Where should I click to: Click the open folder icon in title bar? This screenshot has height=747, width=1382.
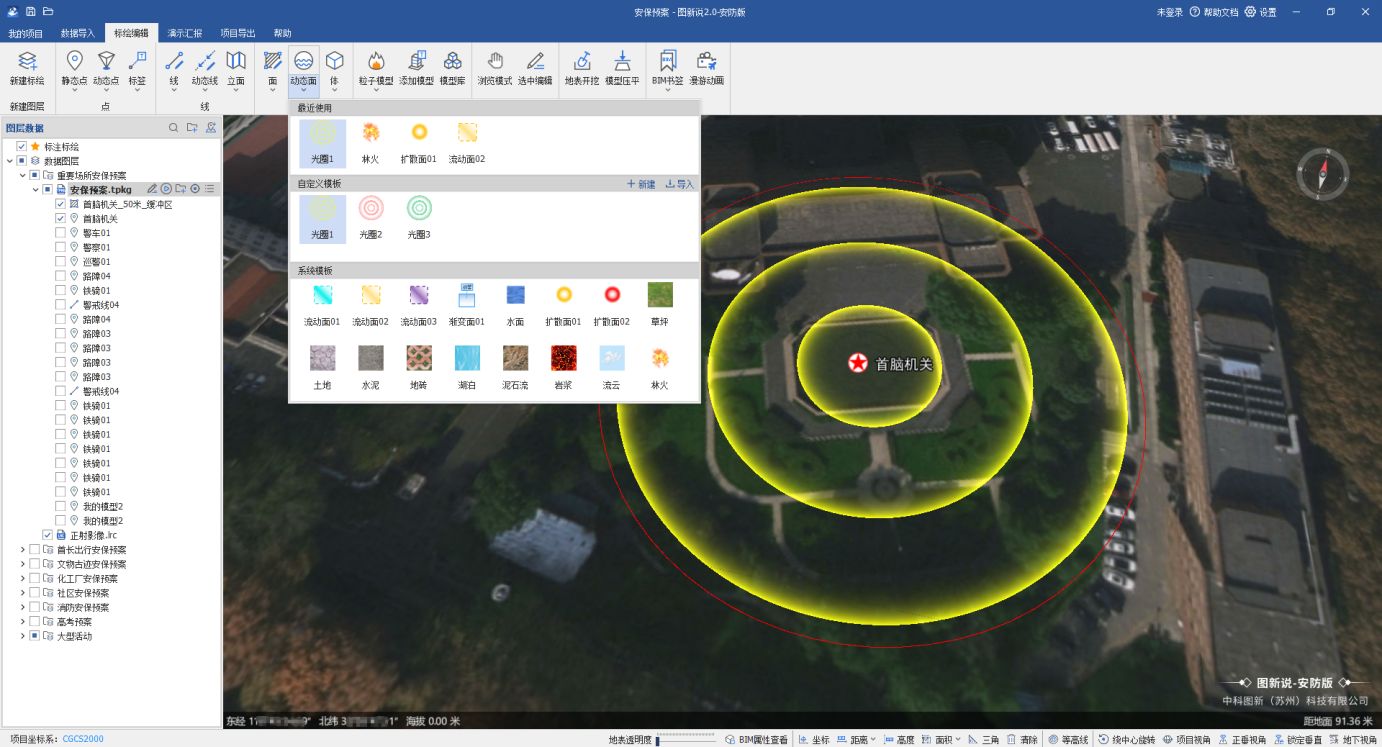pos(50,11)
